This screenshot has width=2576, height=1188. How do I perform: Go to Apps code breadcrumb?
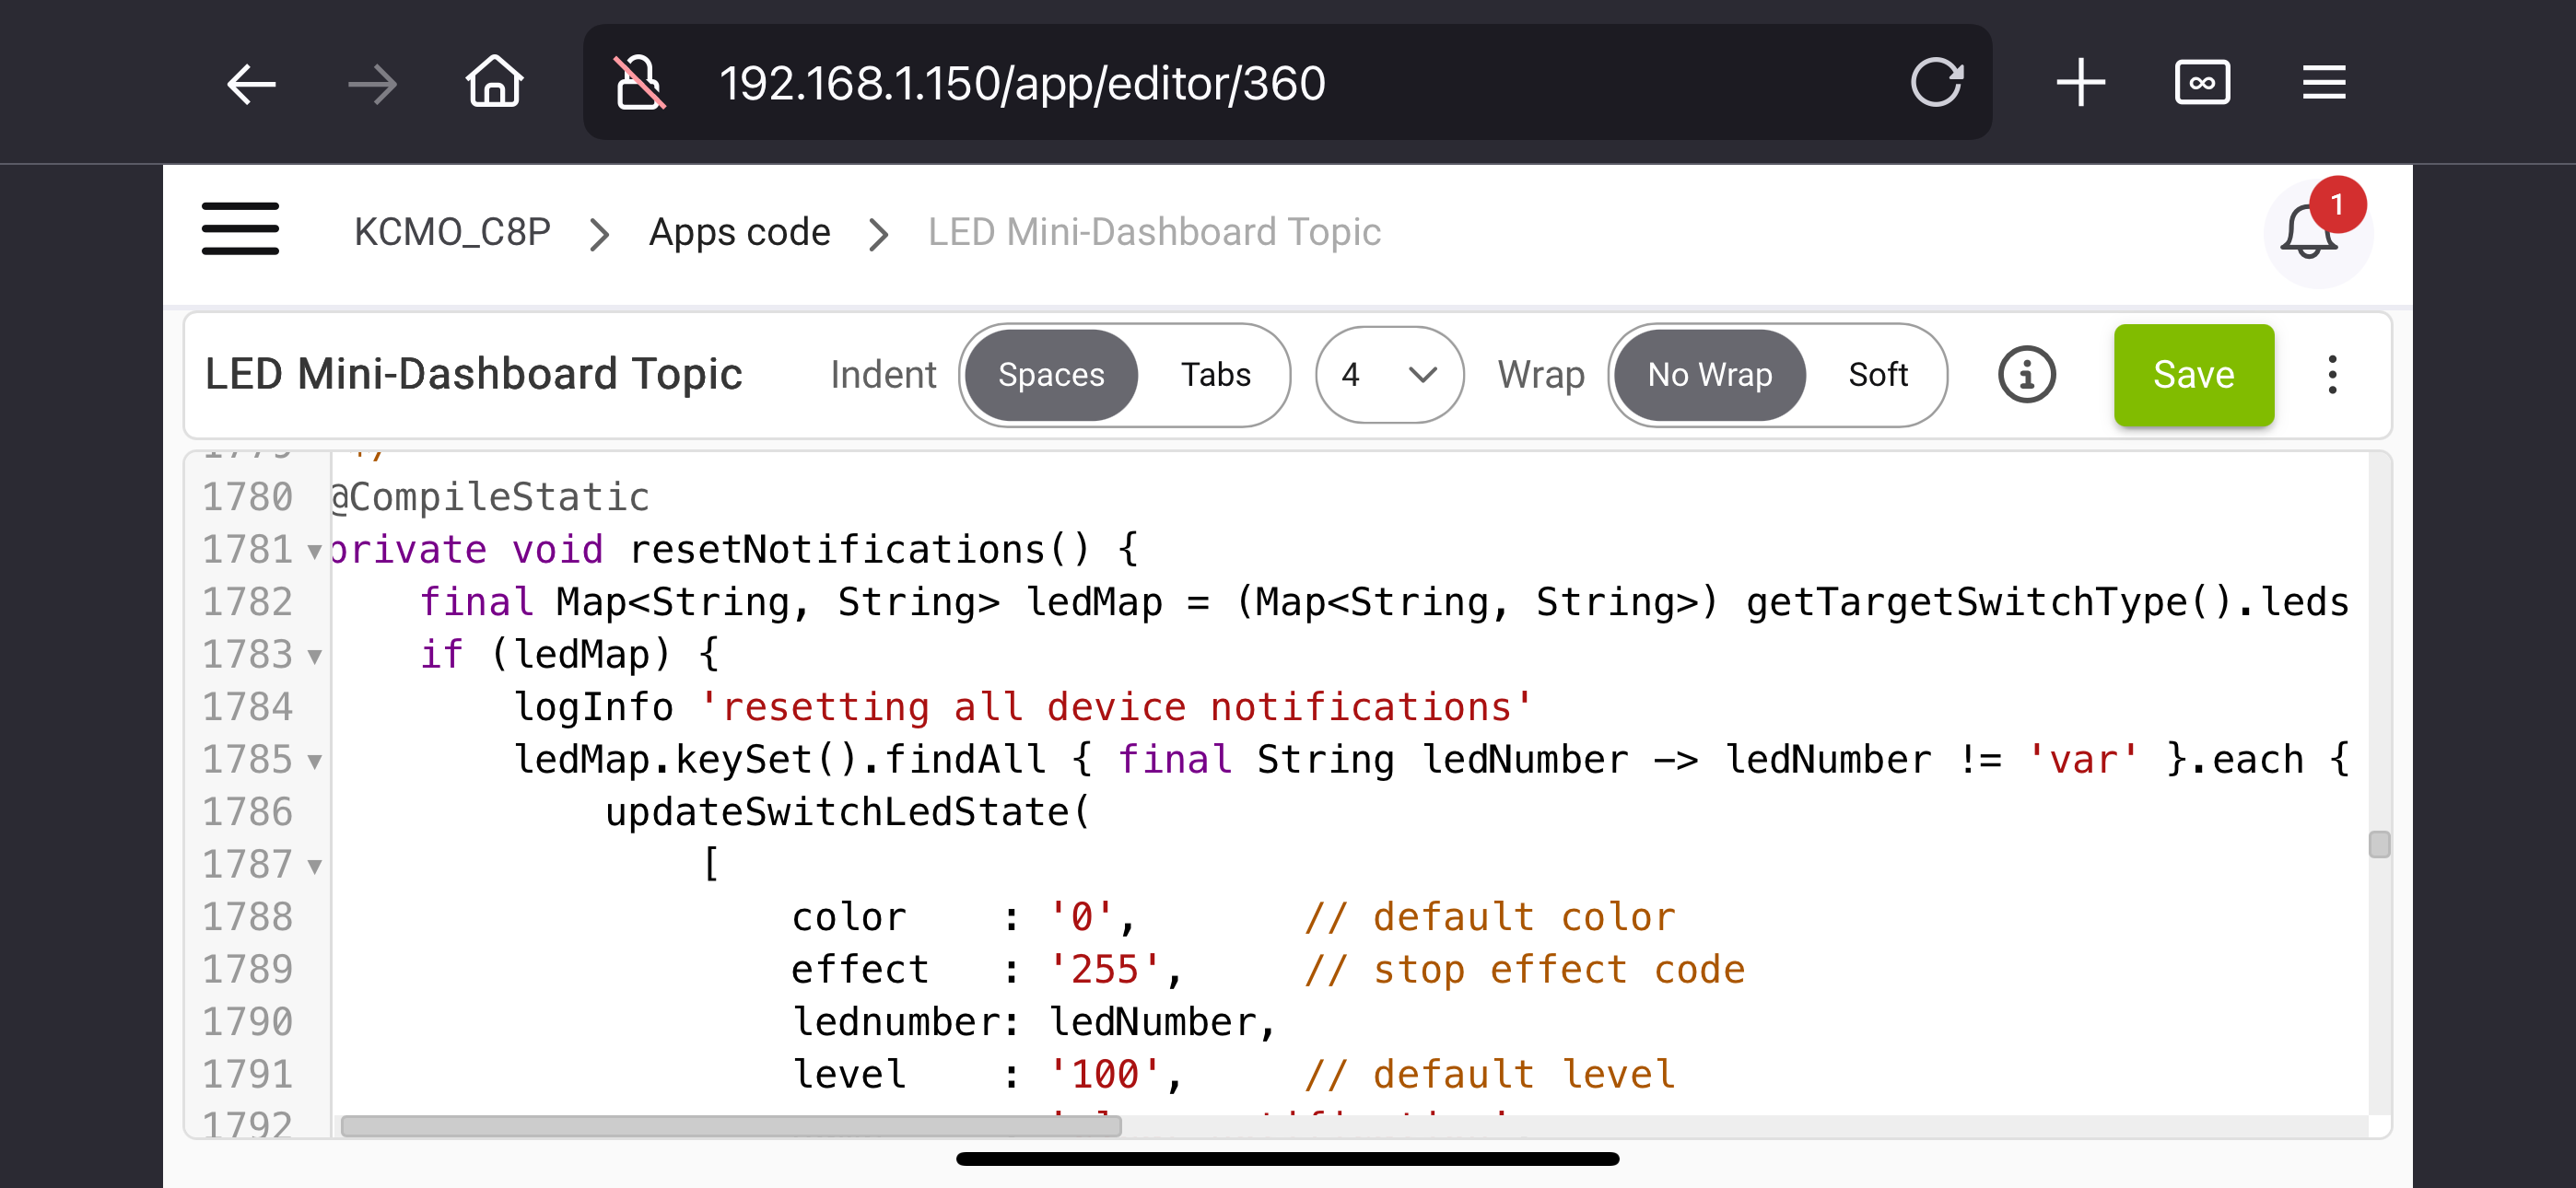click(x=739, y=233)
